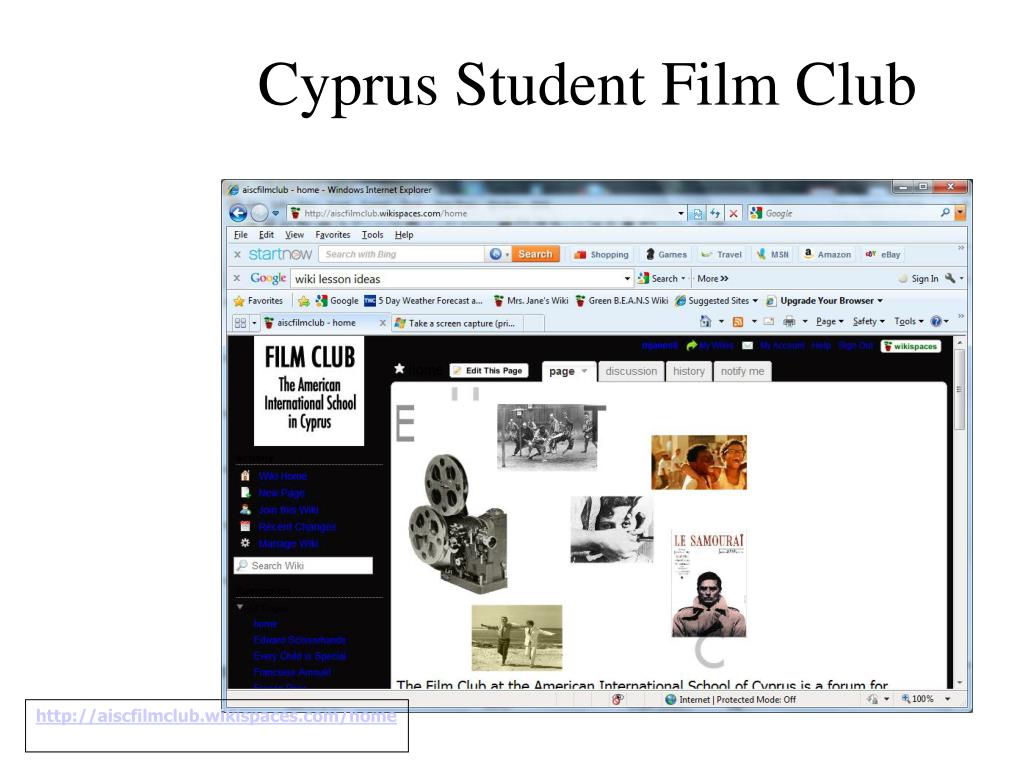
Task: Open the Page dropdown in the command bar
Action: pos(829,321)
